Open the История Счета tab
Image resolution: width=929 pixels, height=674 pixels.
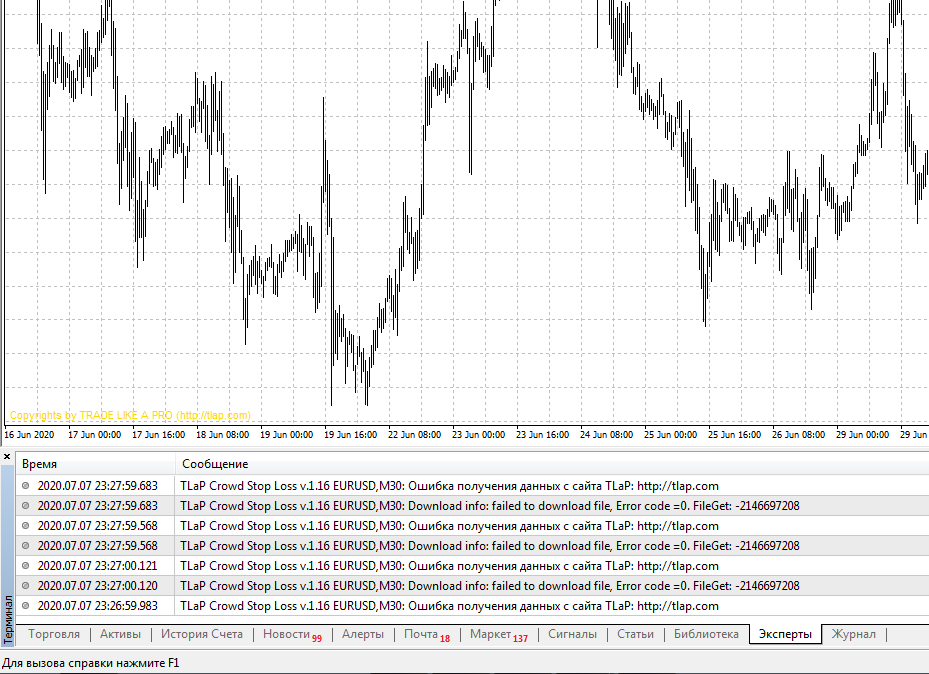tap(202, 634)
